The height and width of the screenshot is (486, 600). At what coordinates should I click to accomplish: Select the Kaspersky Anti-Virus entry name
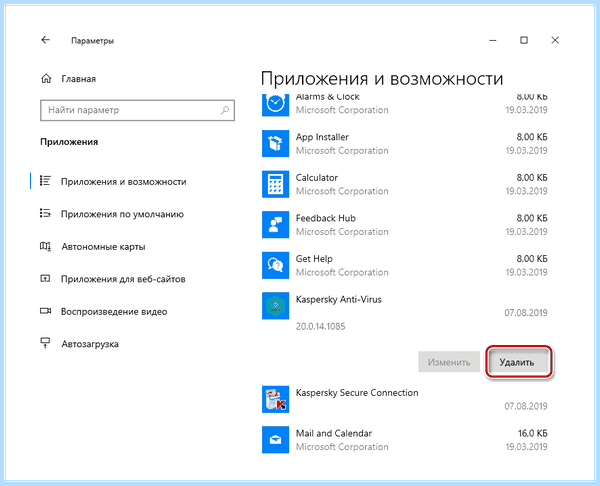(x=339, y=299)
